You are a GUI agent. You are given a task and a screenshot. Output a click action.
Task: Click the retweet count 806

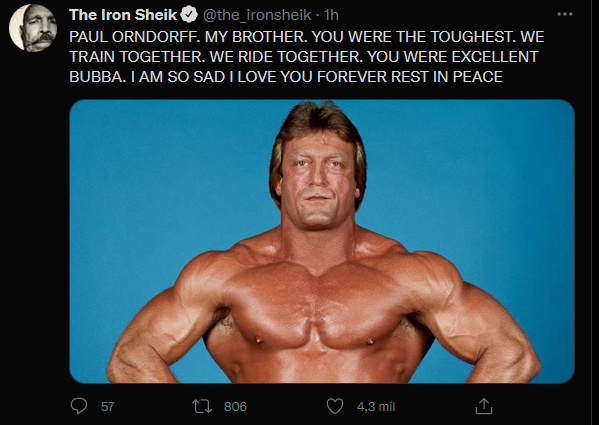(235, 407)
